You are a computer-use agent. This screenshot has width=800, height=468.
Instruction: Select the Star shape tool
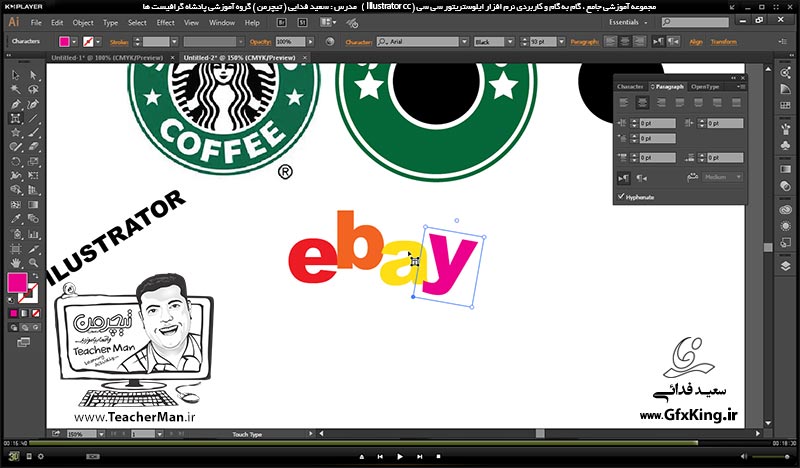16,133
